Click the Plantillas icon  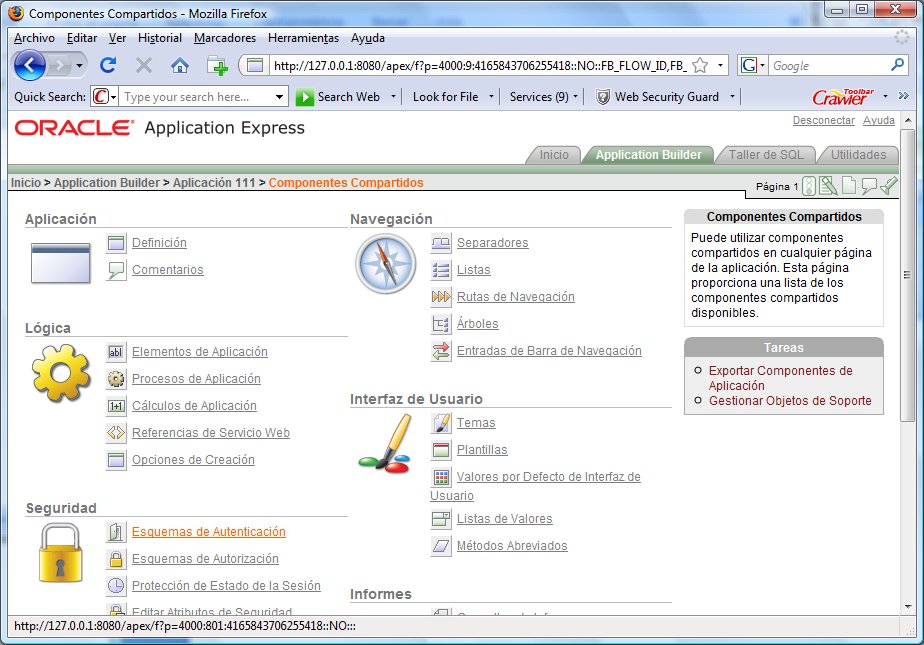coord(441,450)
